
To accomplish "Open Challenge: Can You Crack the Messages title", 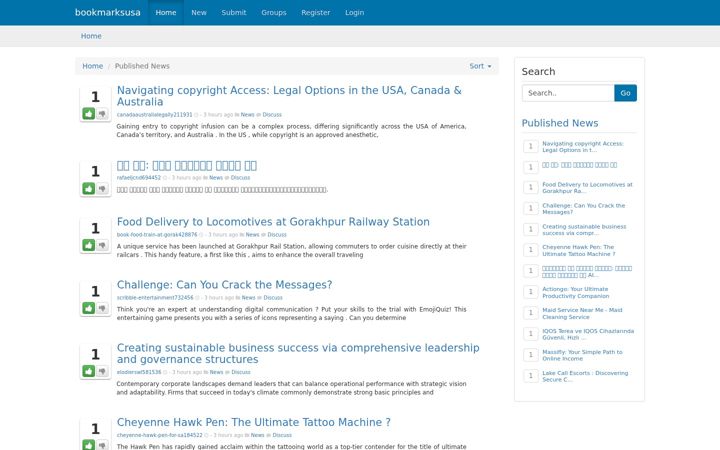I will tap(225, 285).
